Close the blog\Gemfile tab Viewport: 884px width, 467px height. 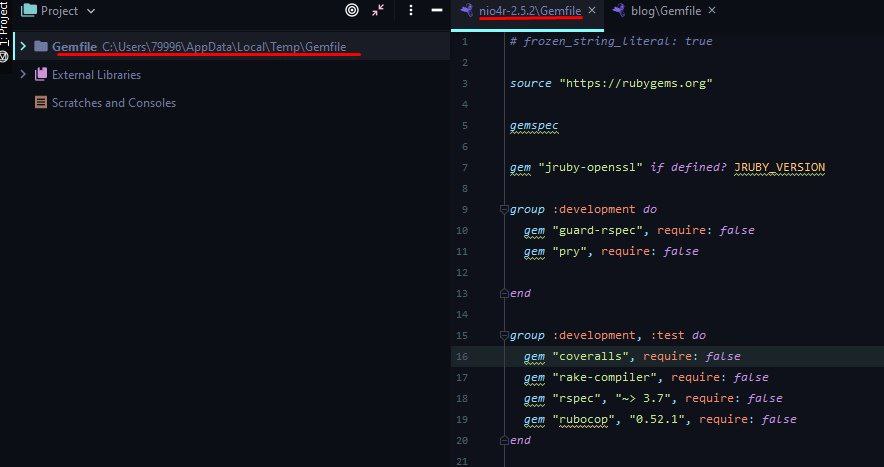tap(711, 10)
